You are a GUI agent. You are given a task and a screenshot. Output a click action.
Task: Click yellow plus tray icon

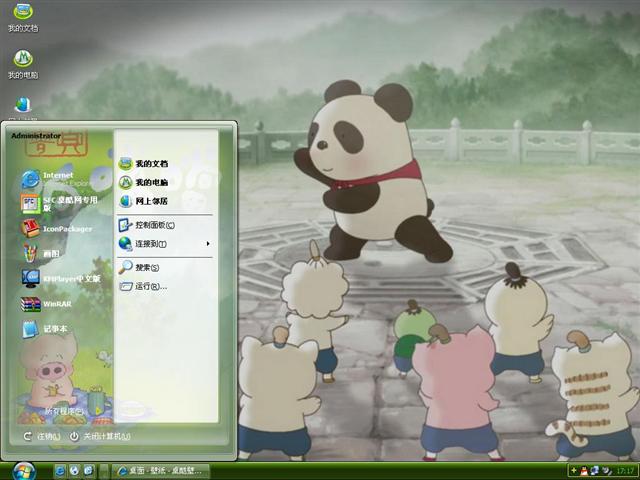[574, 471]
